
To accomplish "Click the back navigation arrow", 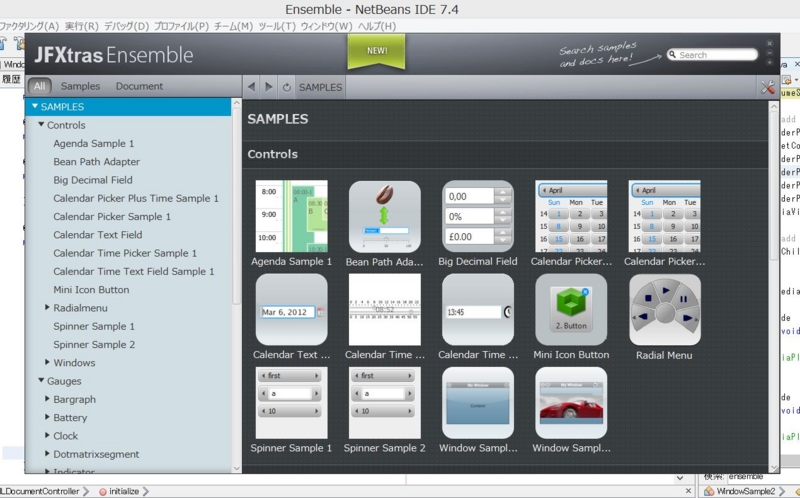I will tap(251, 87).
